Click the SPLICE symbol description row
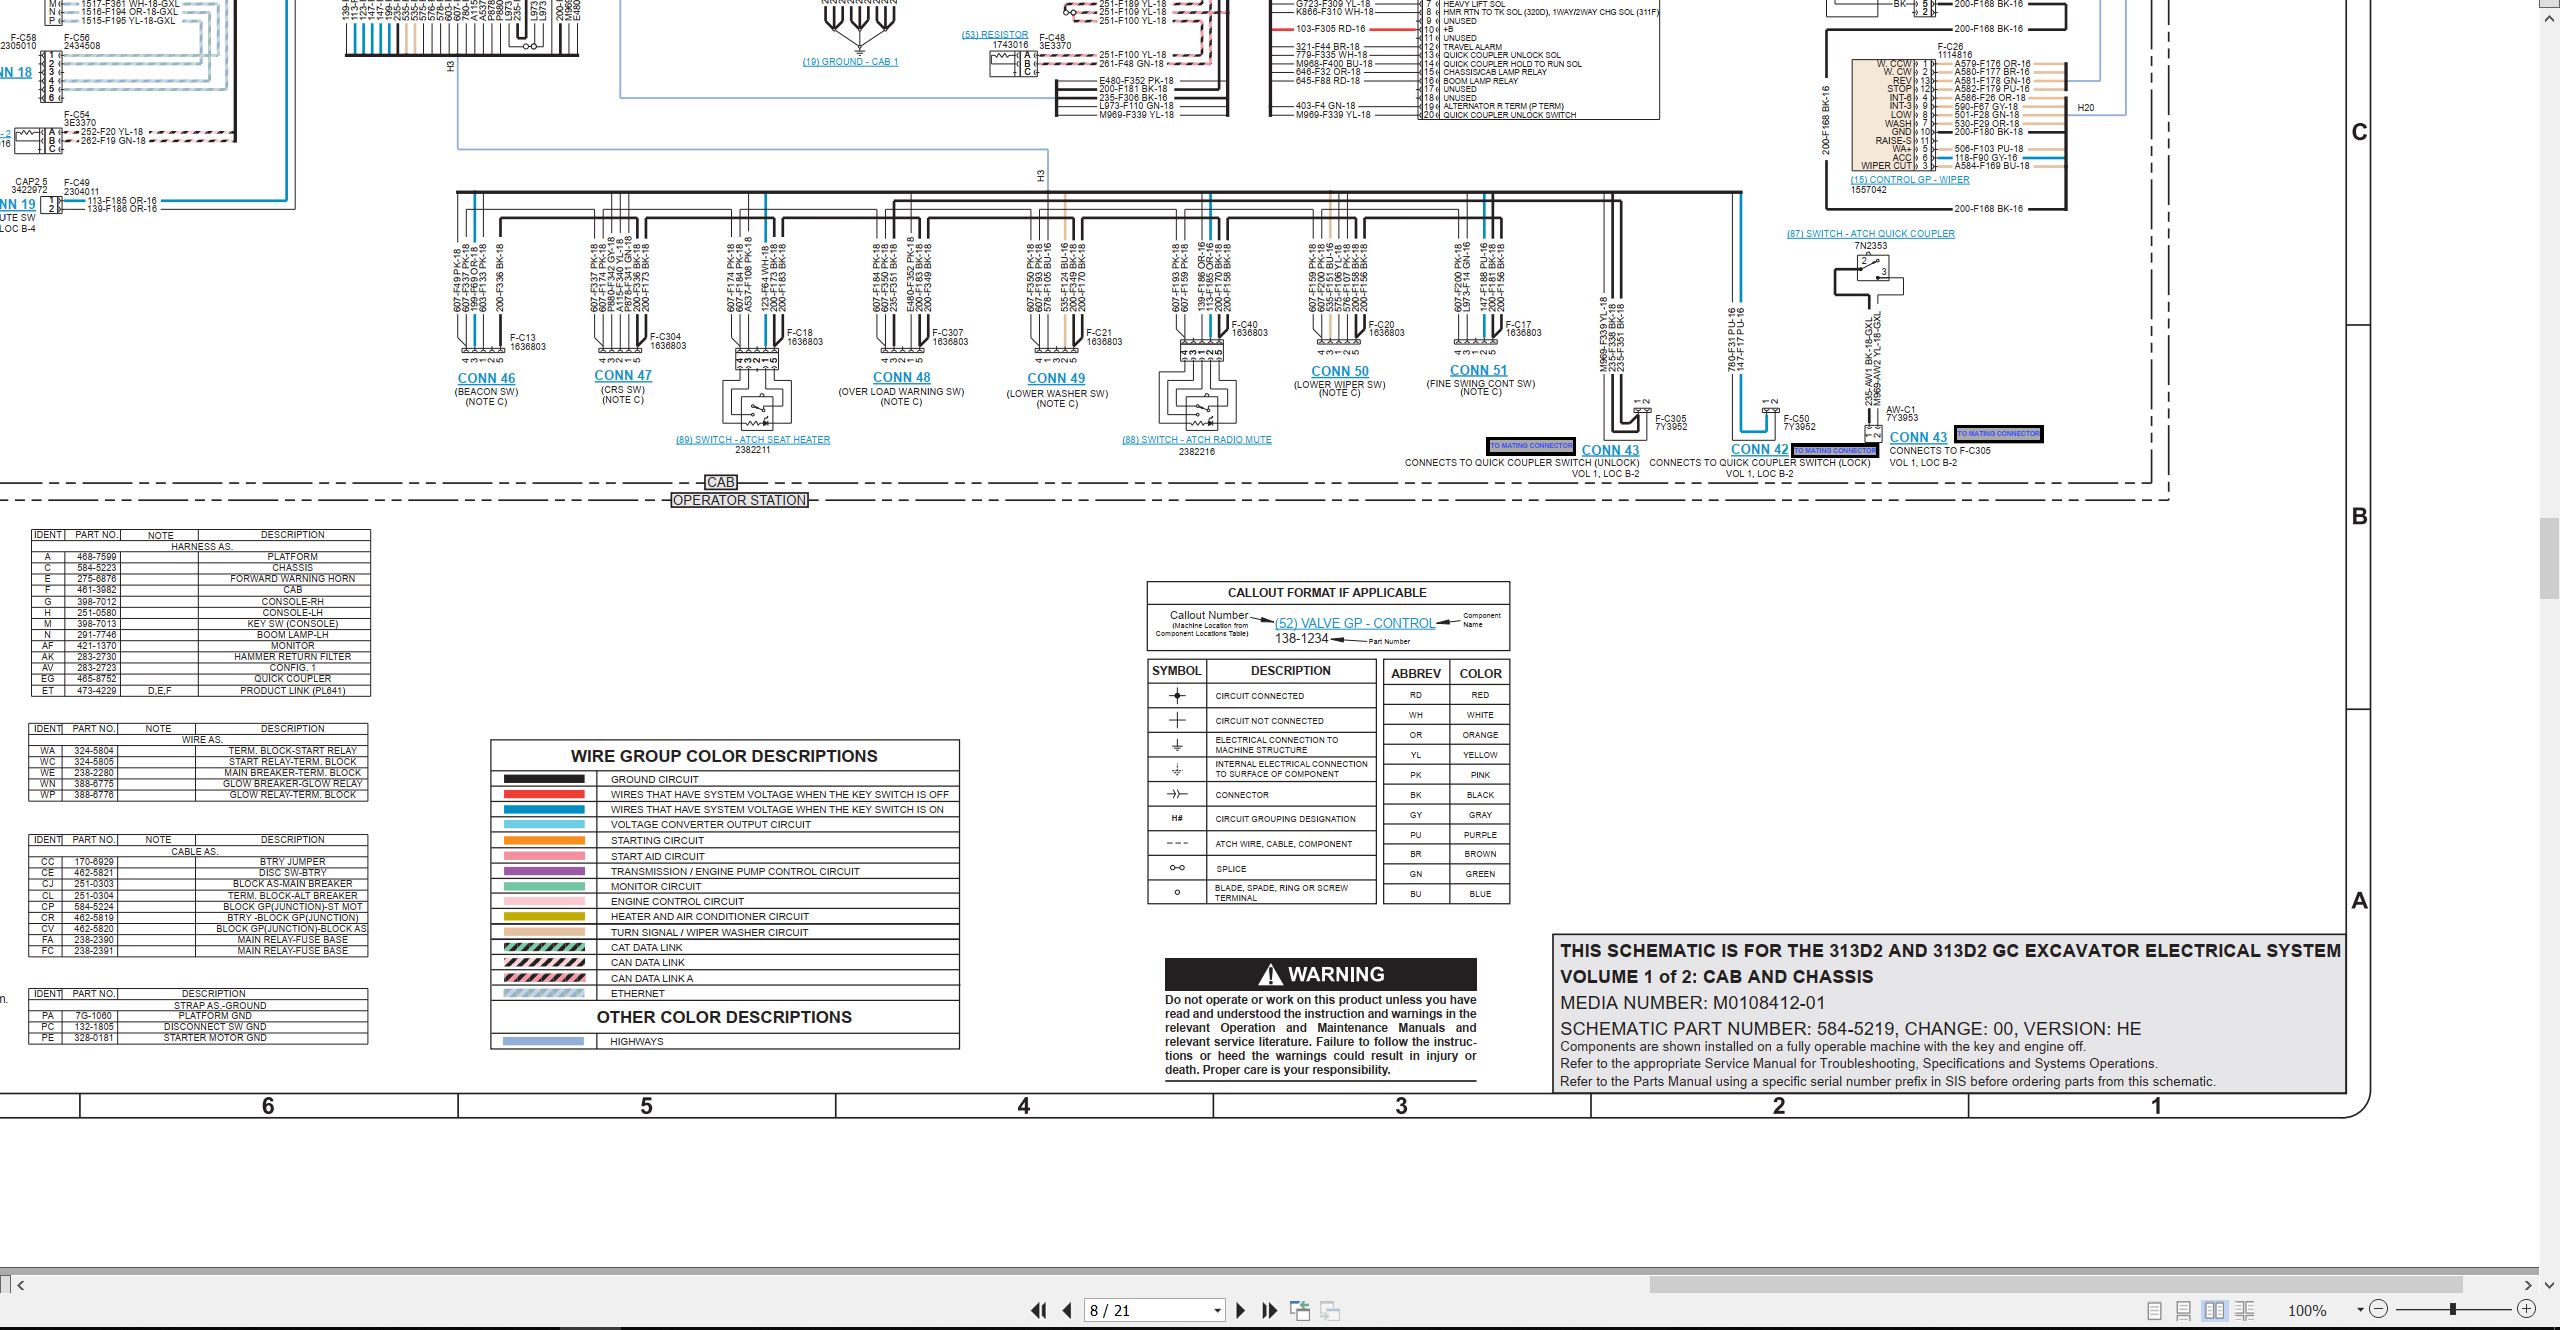The width and height of the screenshot is (2560, 1330). pyautogui.click(x=1262, y=868)
